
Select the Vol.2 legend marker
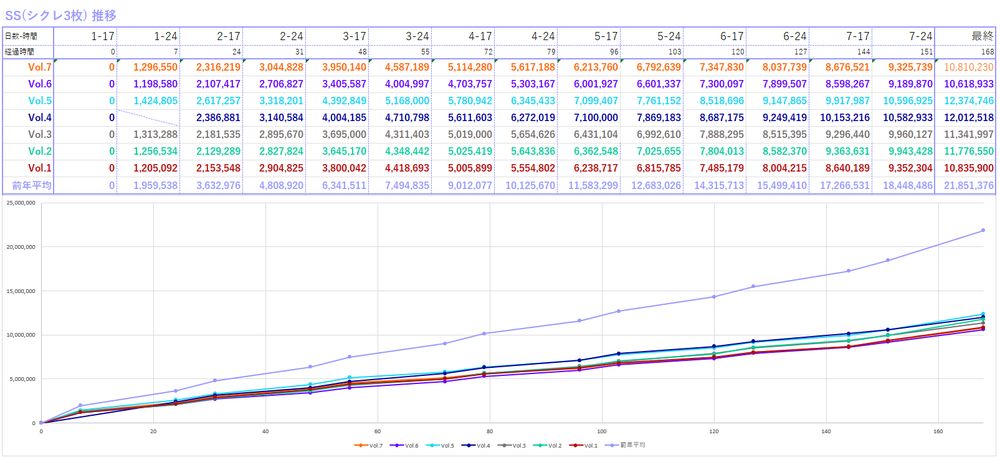click(540, 445)
